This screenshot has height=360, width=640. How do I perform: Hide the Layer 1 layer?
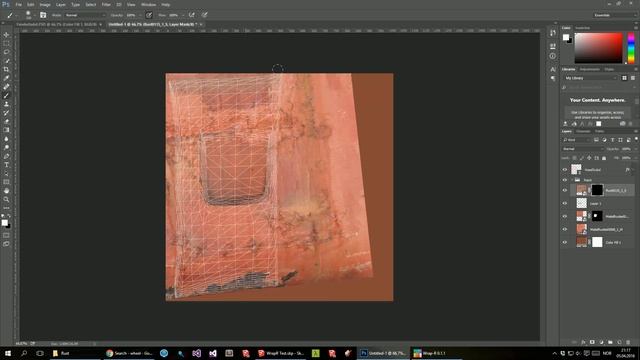(x=565, y=203)
